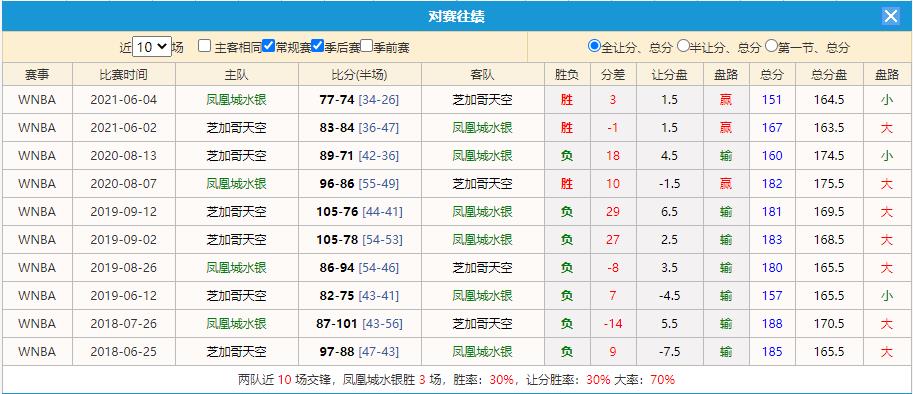The height and width of the screenshot is (394, 913).
Task: Click the 总分 column header
Action: pos(772,74)
